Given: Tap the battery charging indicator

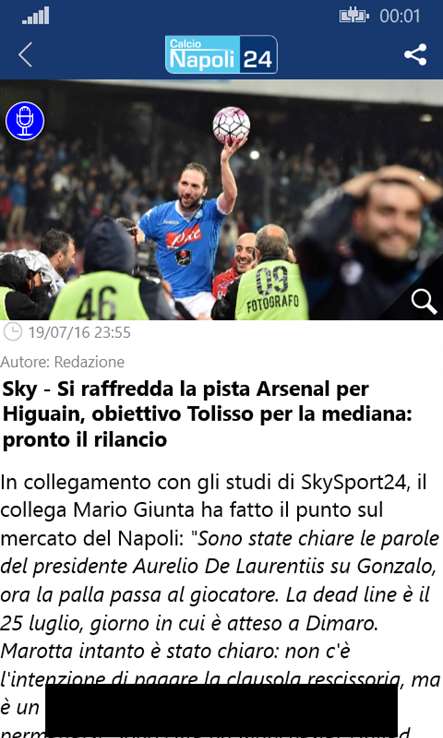Looking at the screenshot, I should click(354, 16).
